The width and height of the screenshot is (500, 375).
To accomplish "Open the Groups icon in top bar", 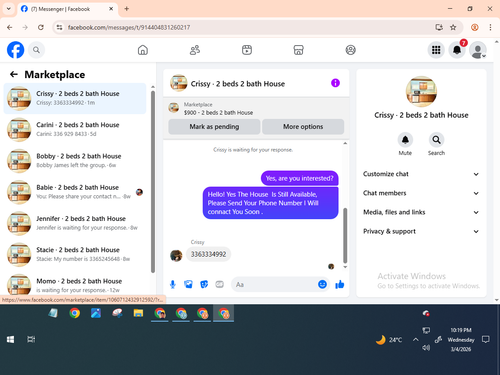I will tap(350, 50).
